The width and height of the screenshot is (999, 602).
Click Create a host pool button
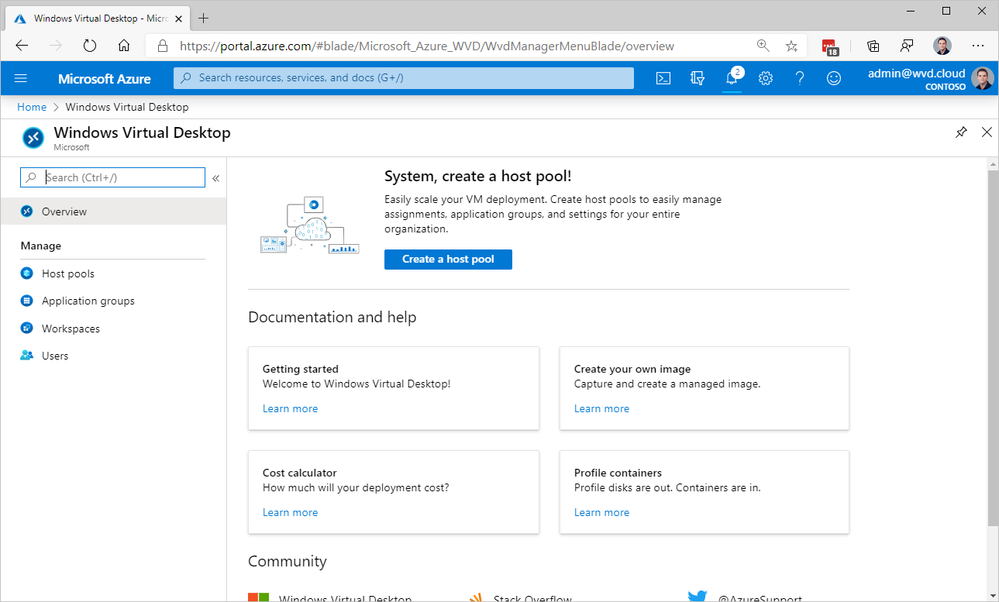pyautogui.click(x=448, y=259)
